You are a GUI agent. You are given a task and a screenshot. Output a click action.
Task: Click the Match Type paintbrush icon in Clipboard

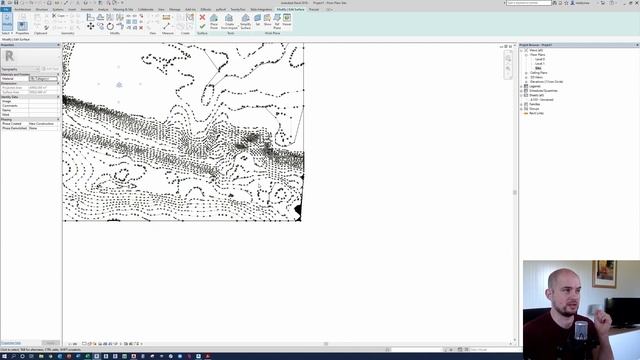[x=46, y=27]
